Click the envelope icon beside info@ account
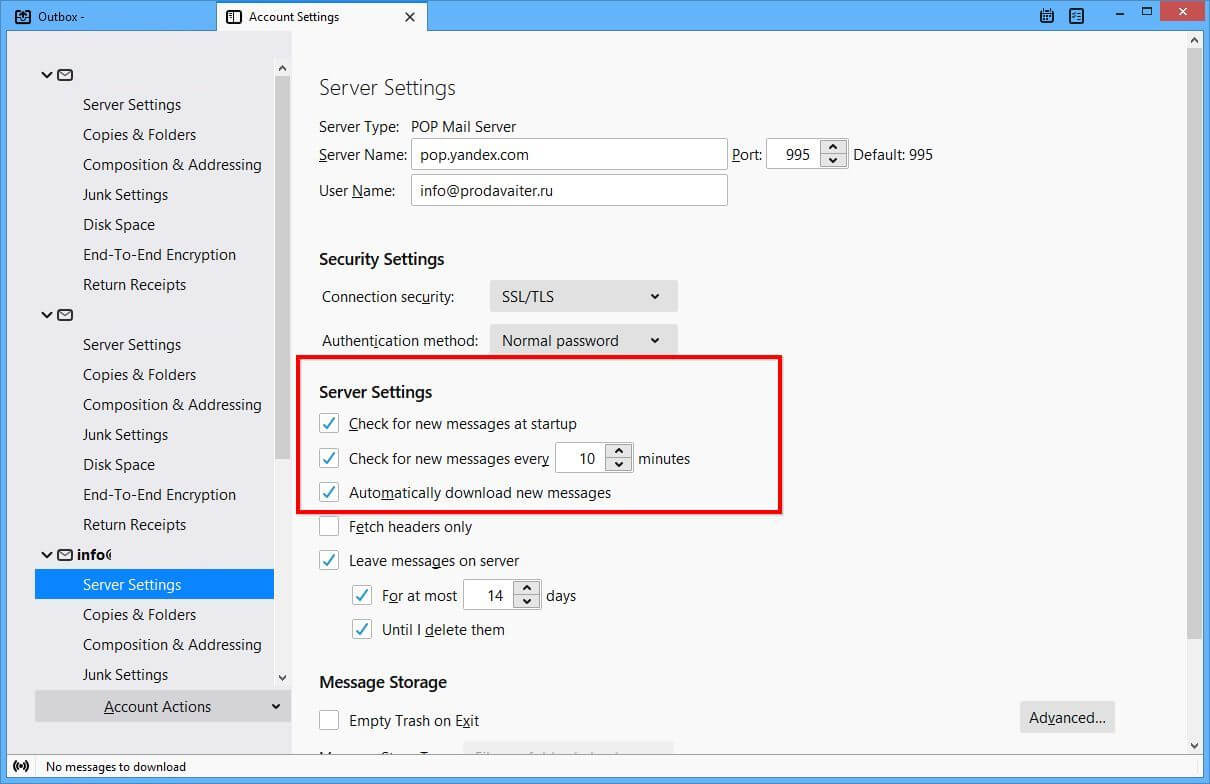Screen dimensions: 1210x784 (65, 555)
